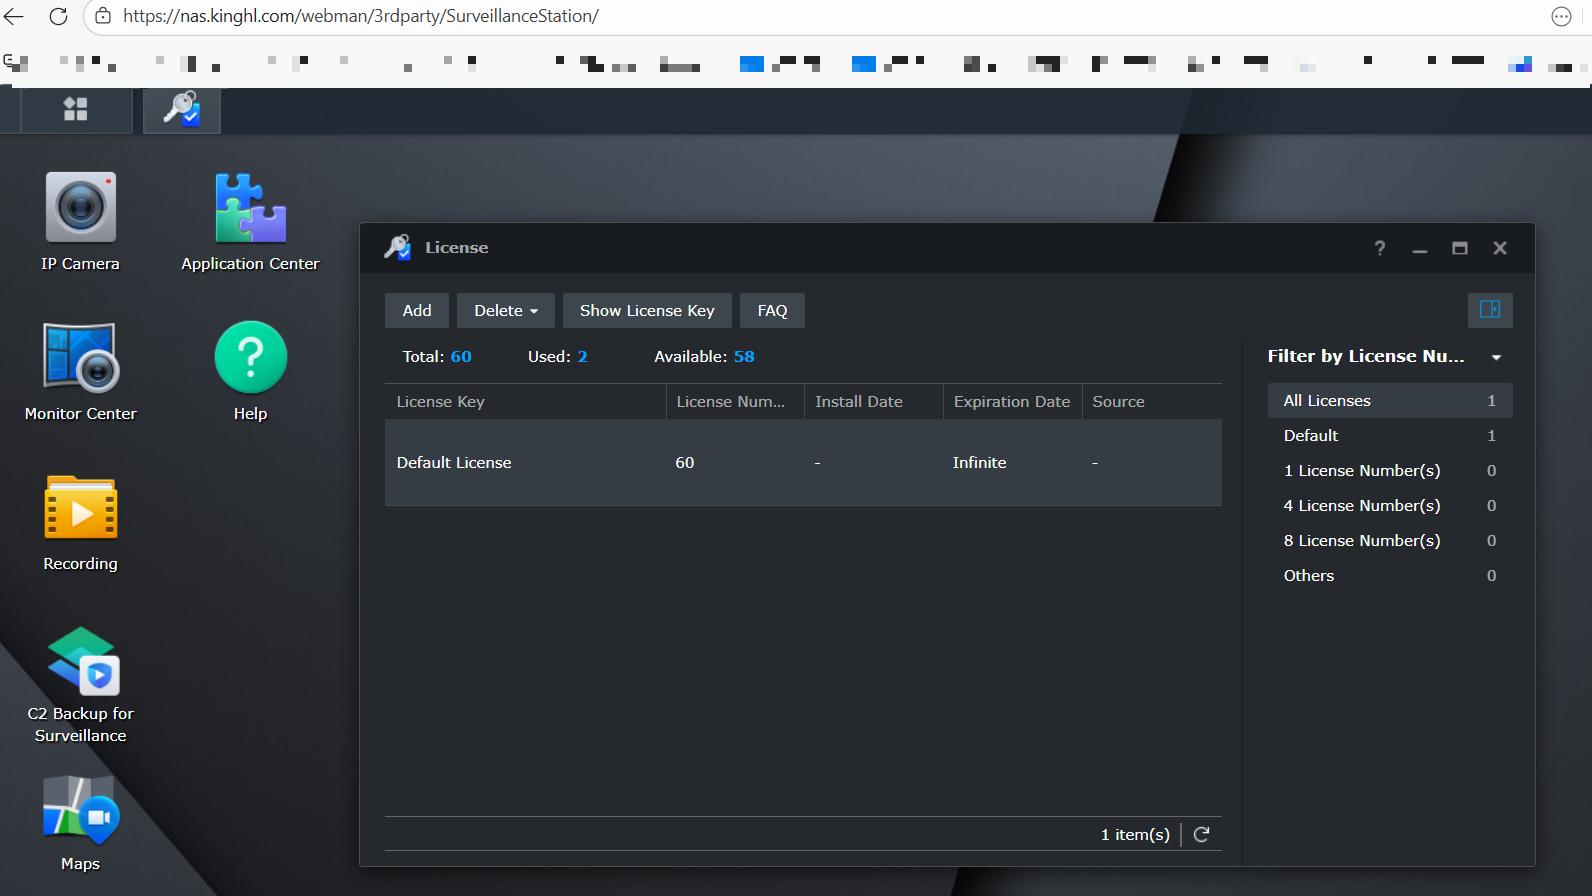Screen dimensions: 1592x896
Task: Toggle the filter side panel icon
Action: tap(1489, 310)
